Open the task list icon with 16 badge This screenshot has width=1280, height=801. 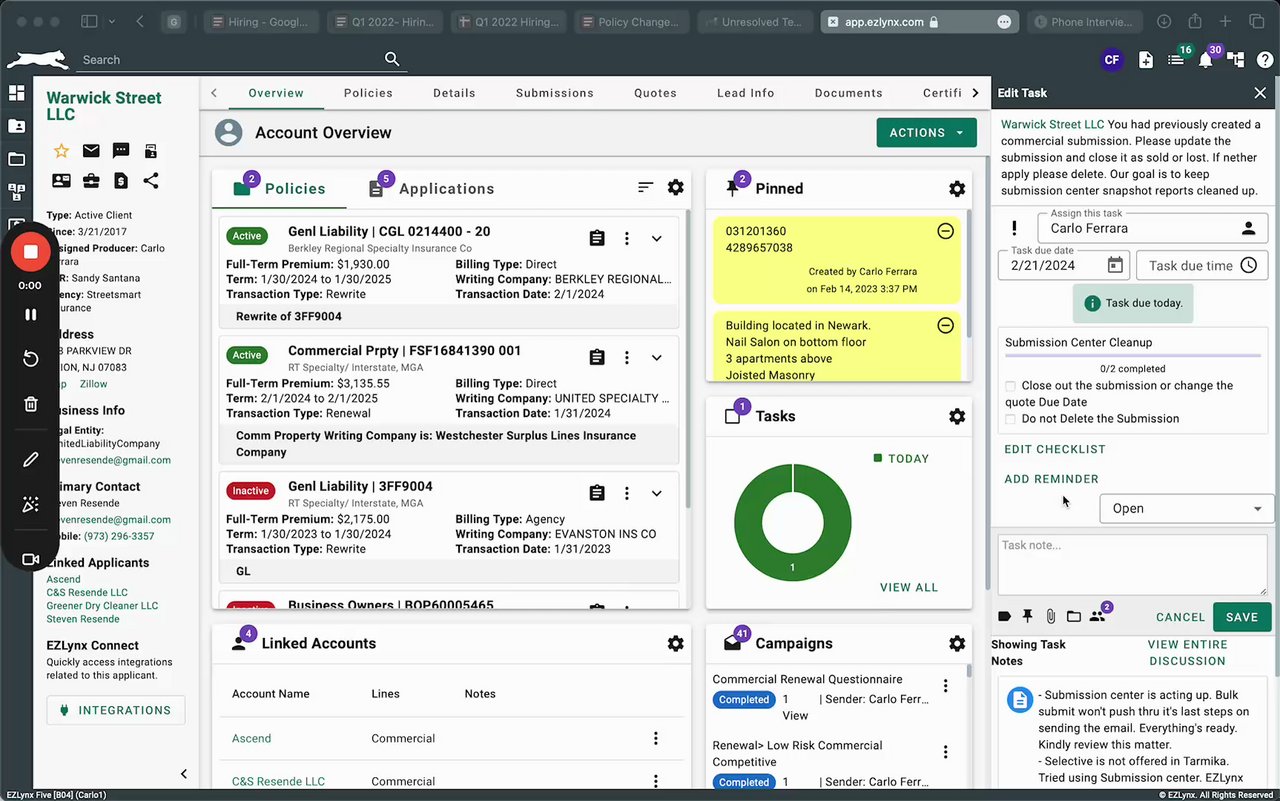click(x=1176, y=60)
